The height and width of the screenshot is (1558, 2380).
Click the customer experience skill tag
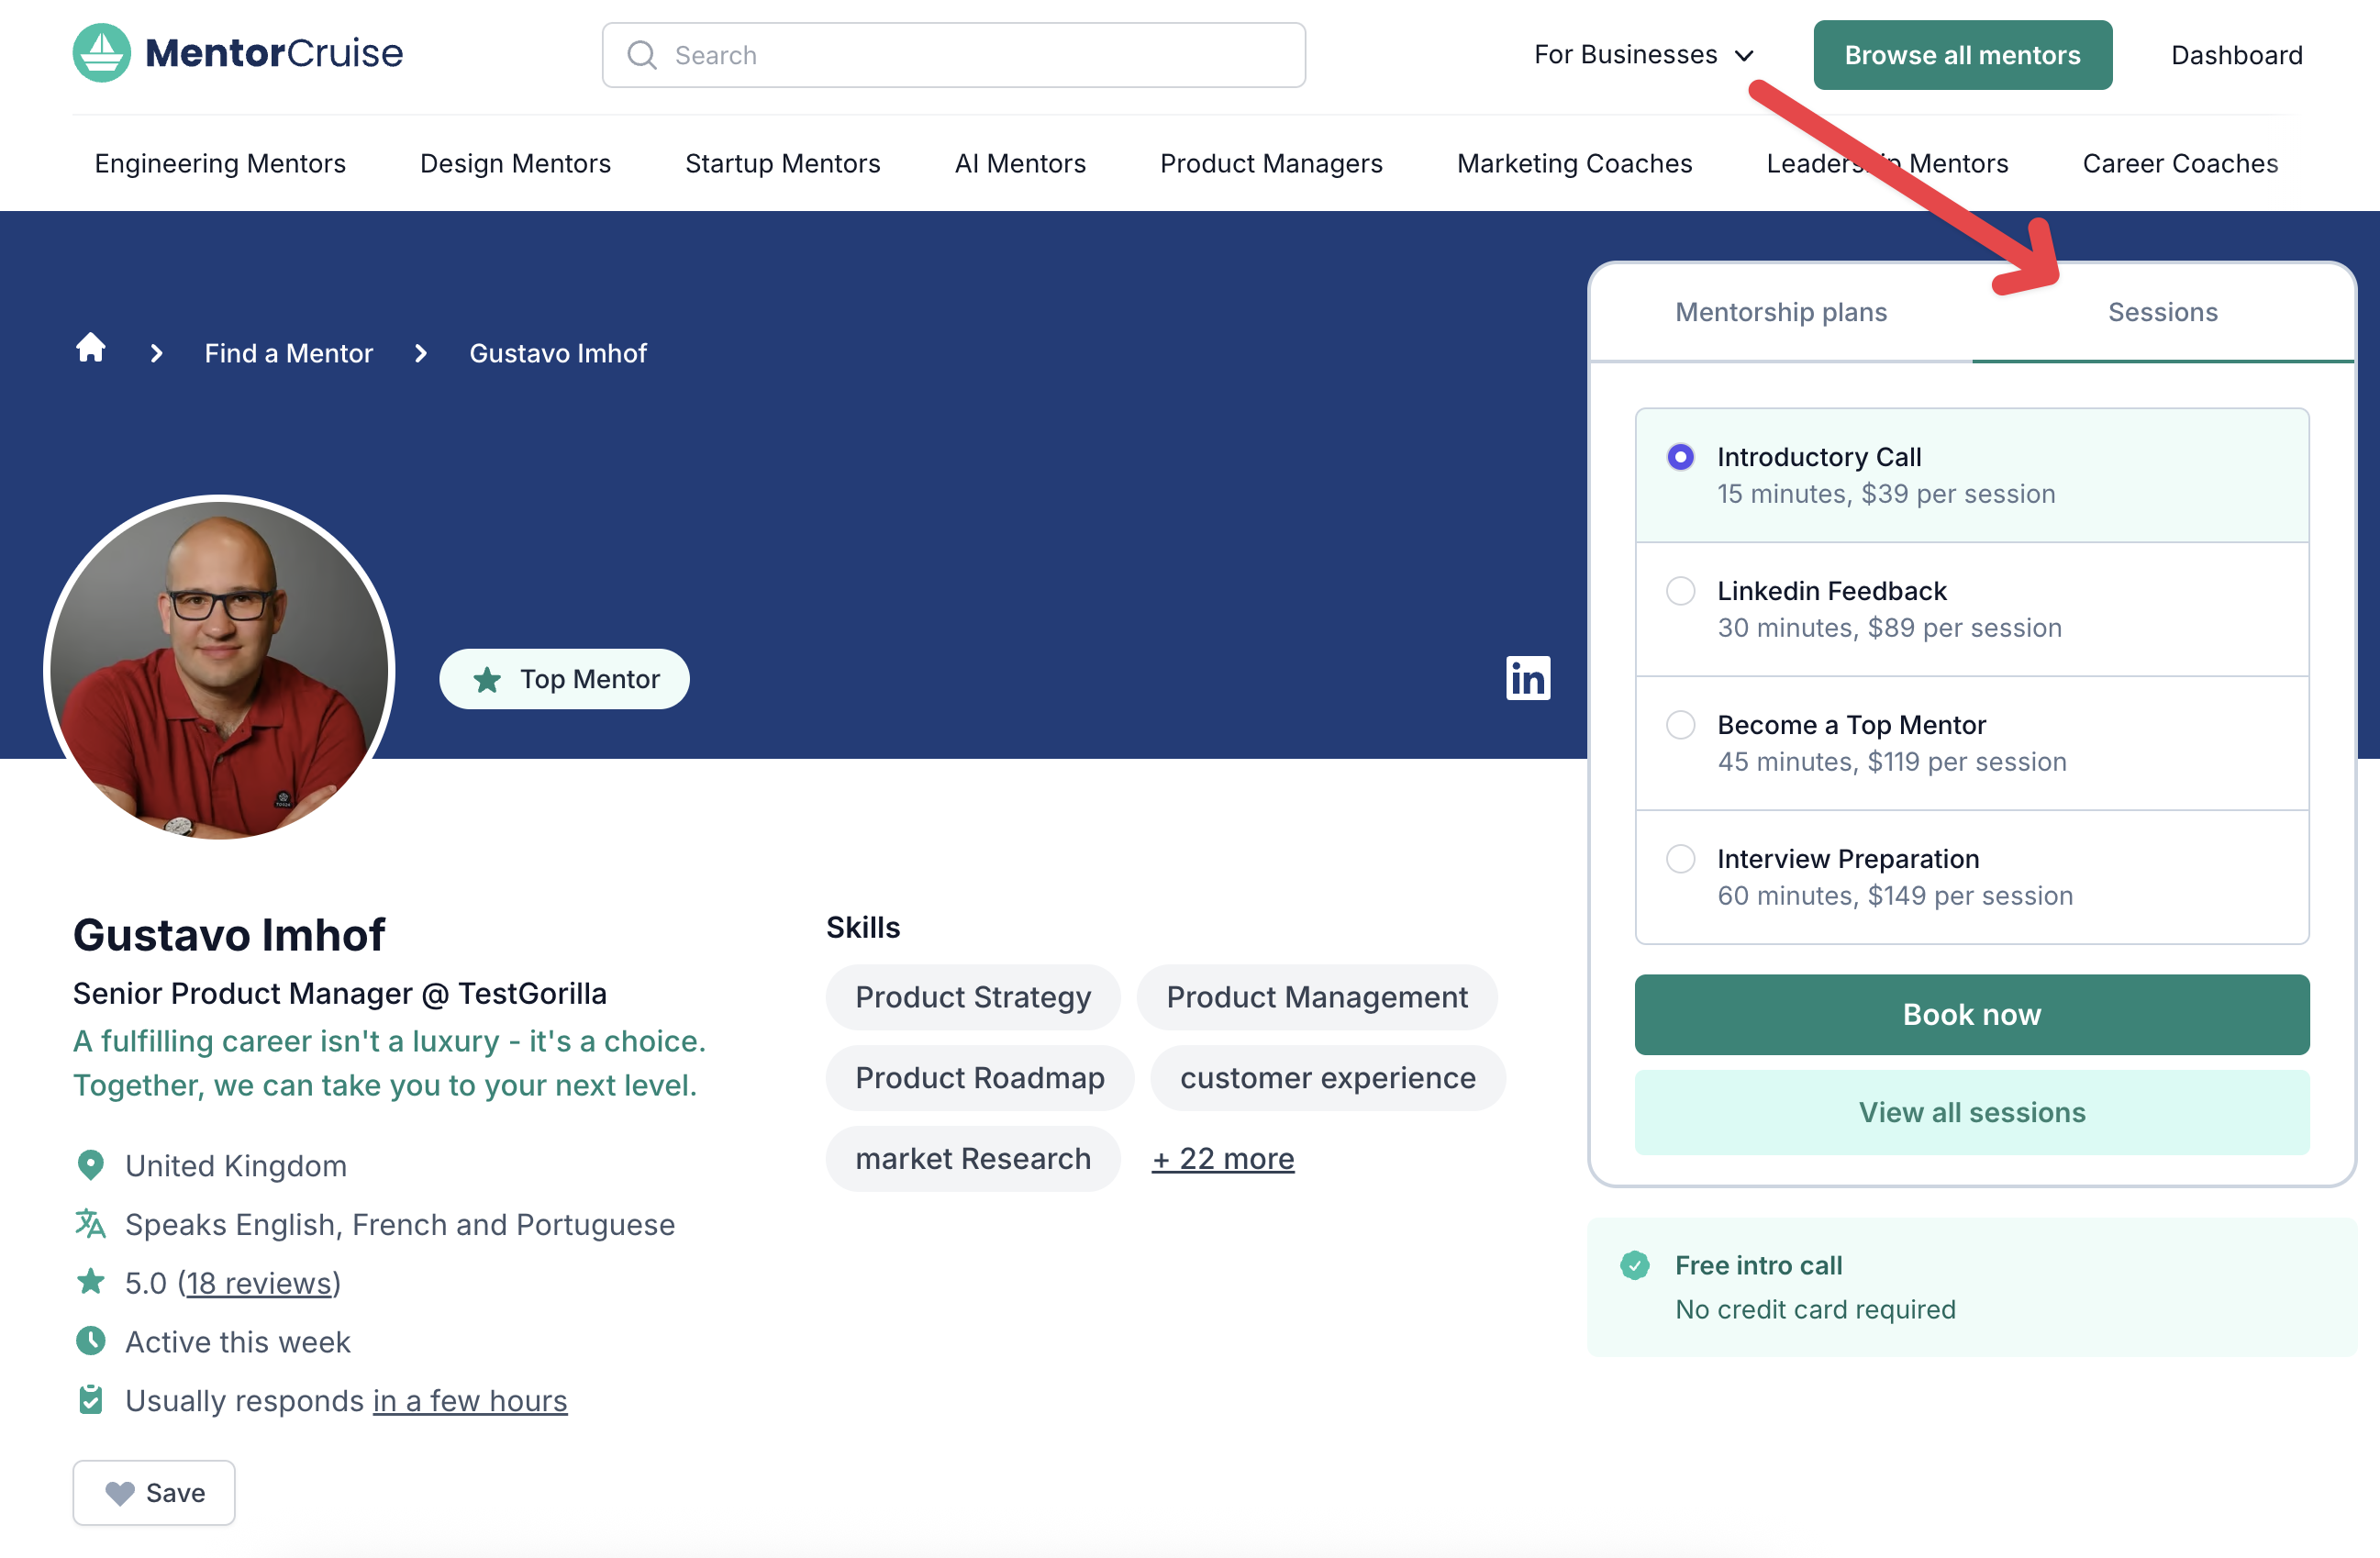click(x=1328, y=1077)
